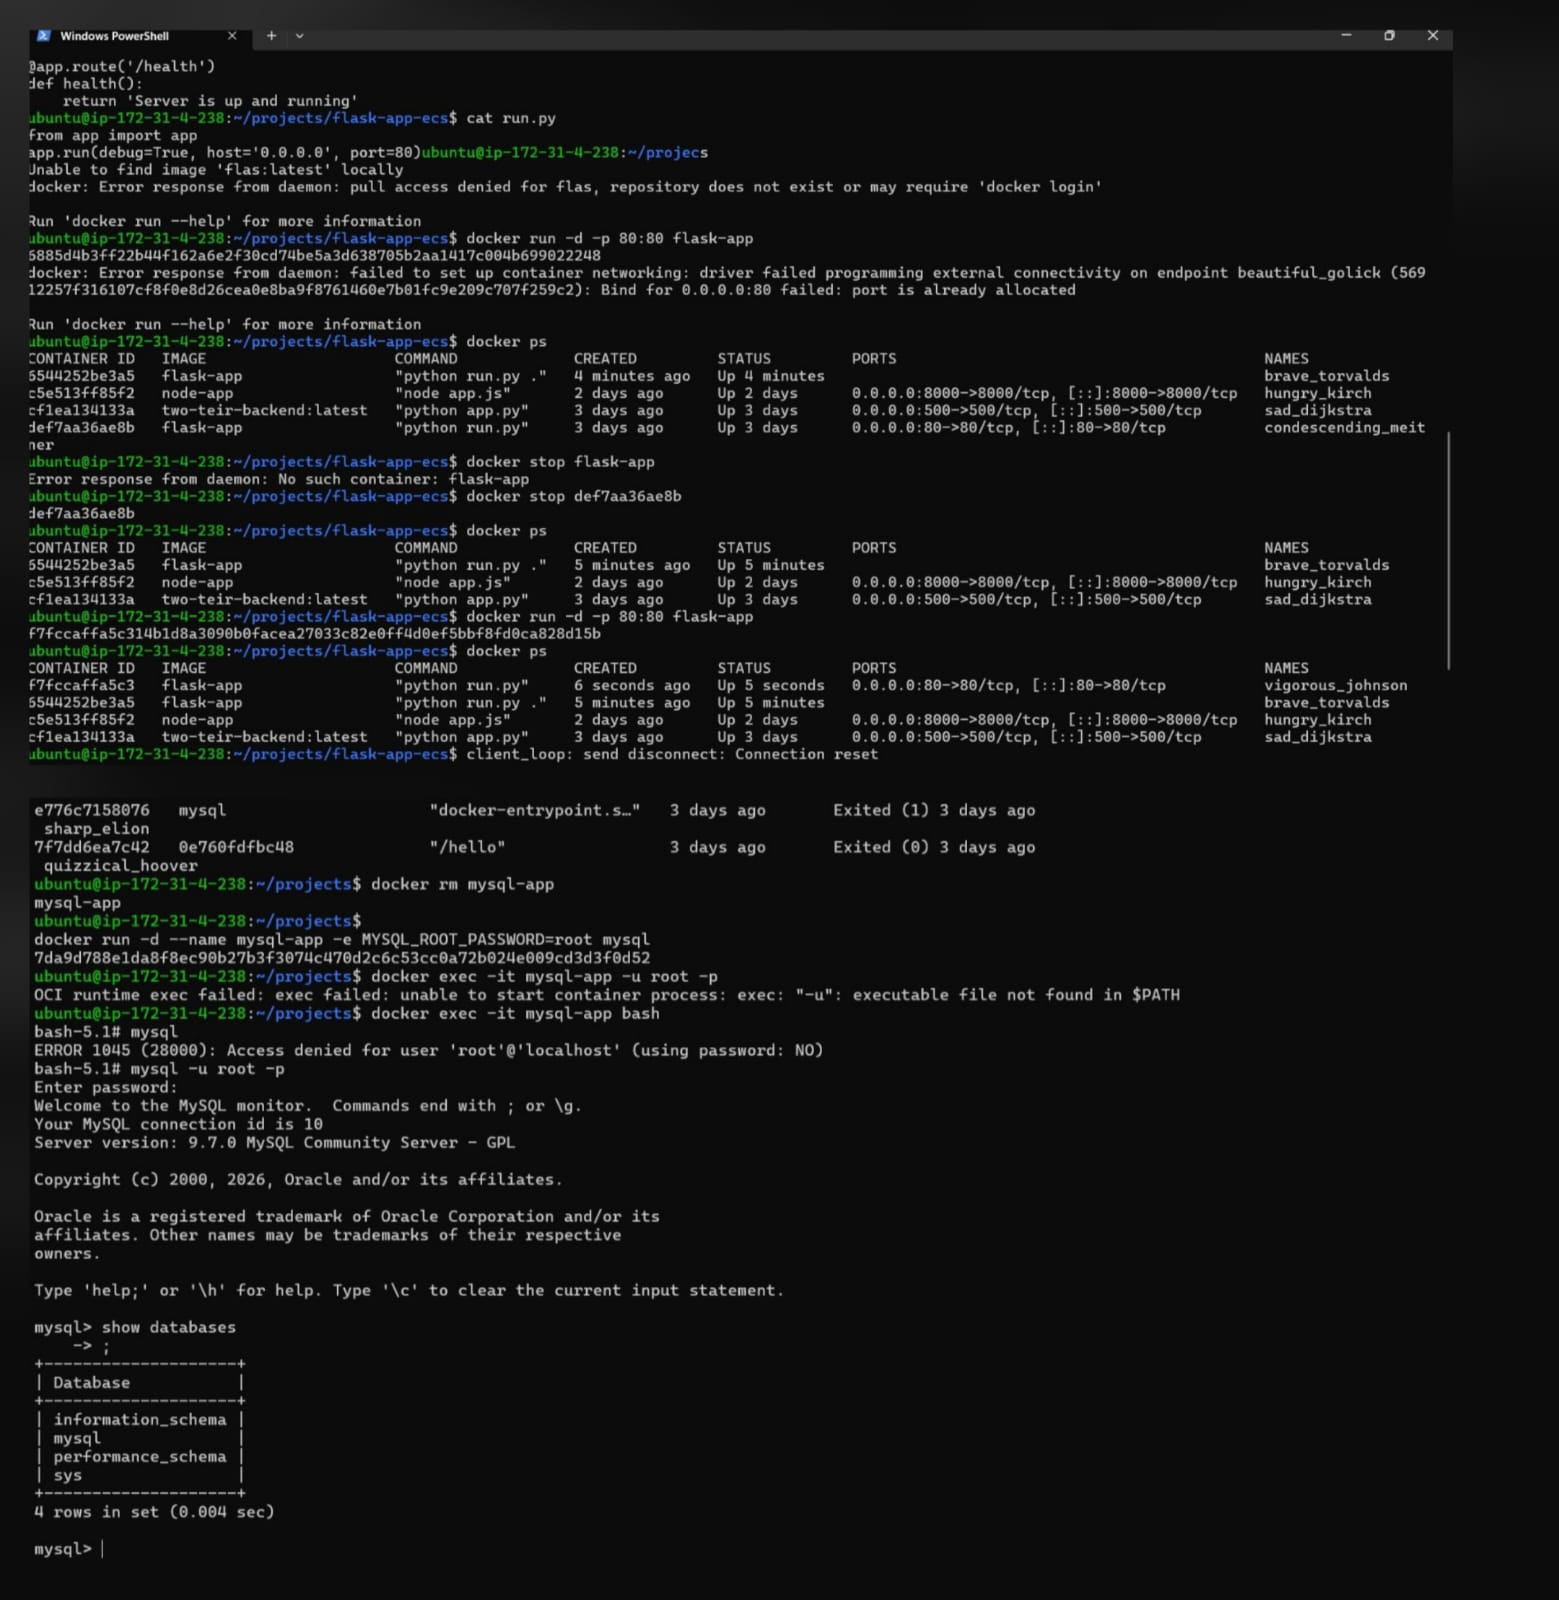This screenshot has width=1559, height=1600.
Task: Click '4 rows in set (0.004 sec)' text
Action: coord(154,1512)
